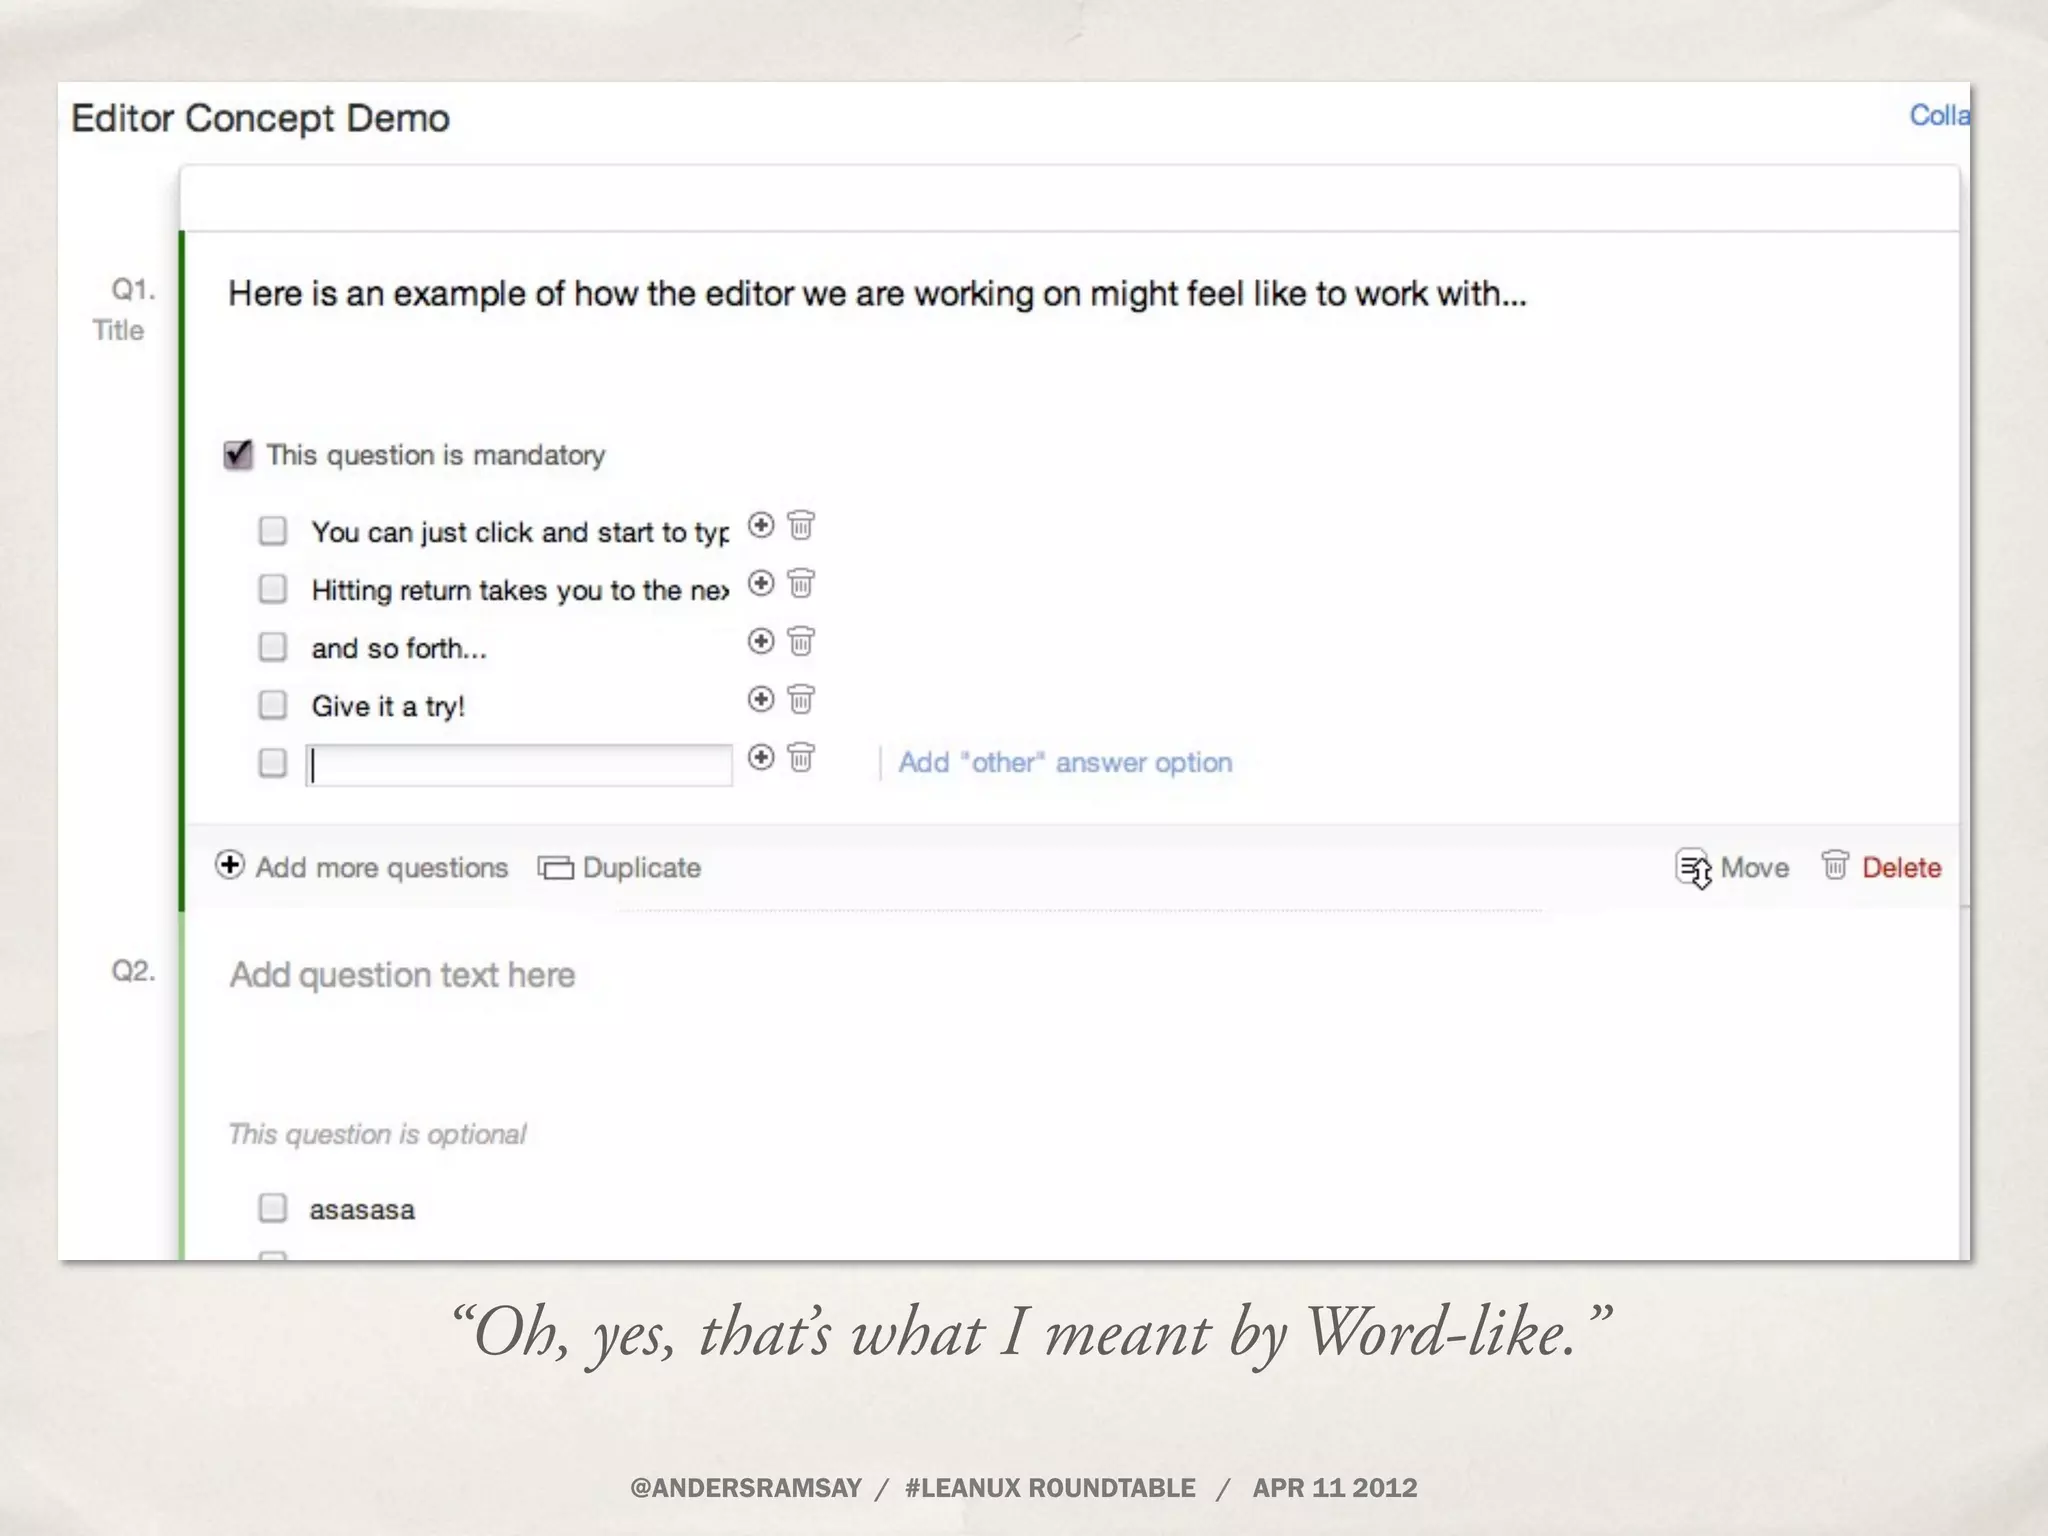The height and width of the screenshot is (1536, 2048).
Task: Click plus icon next to 'Give it a try!'
Action: 761,699
